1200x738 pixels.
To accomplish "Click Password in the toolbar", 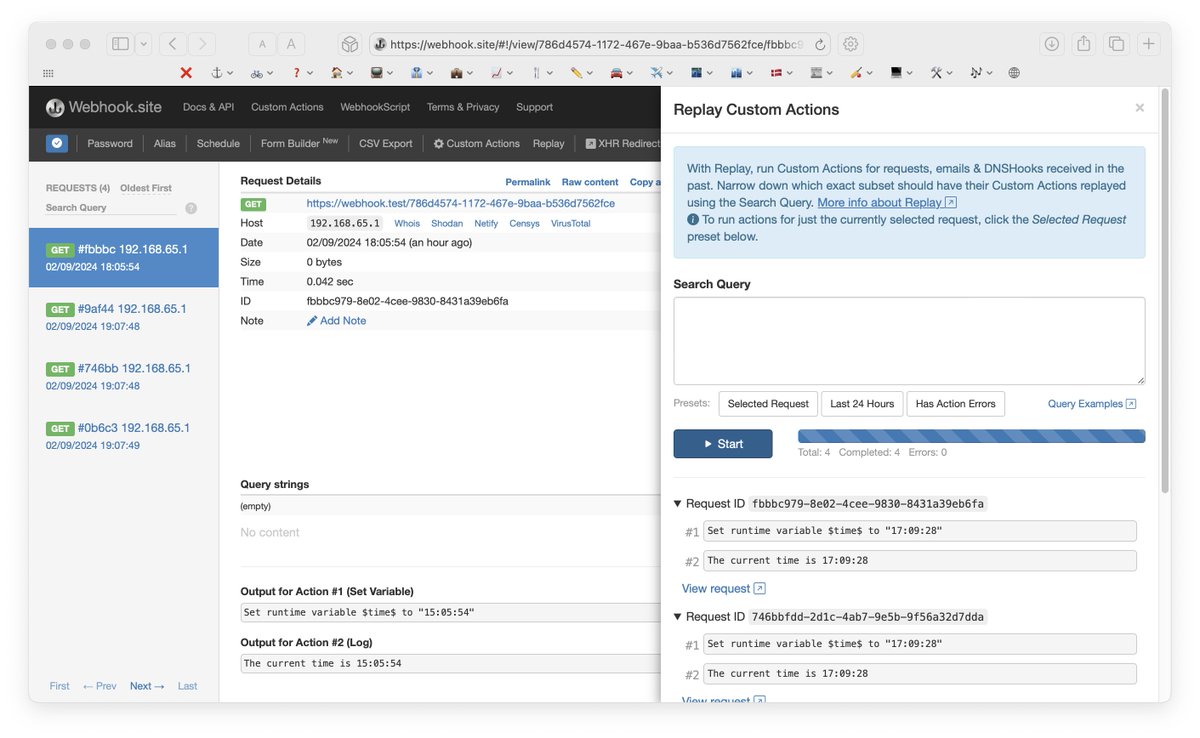I will (x=110, y=143).
